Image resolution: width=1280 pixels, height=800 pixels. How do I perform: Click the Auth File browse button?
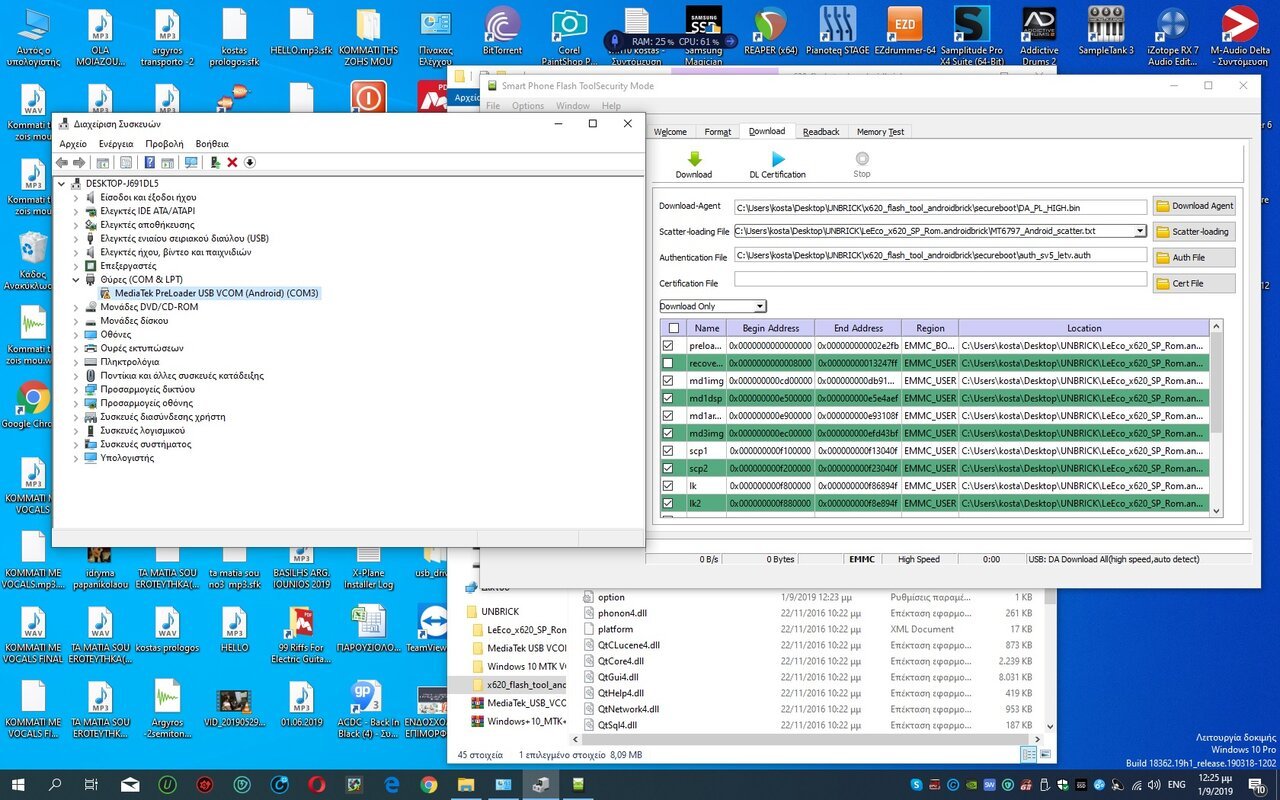click(x=1194, y=257)
